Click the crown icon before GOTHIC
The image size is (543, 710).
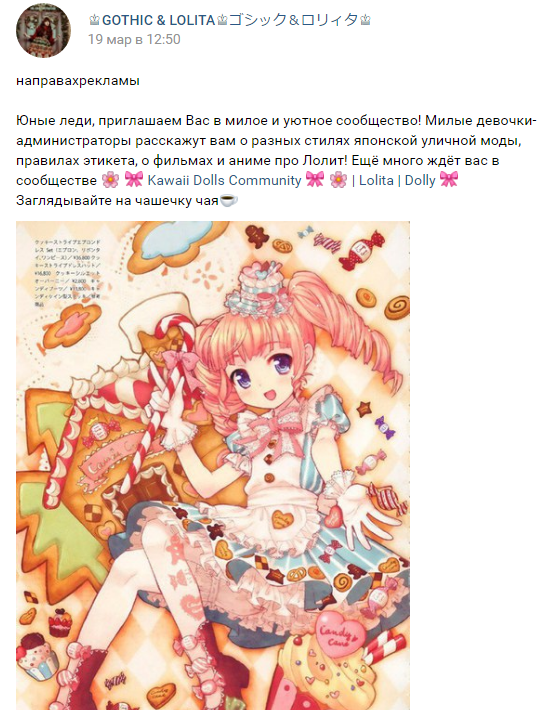point(95,20)
